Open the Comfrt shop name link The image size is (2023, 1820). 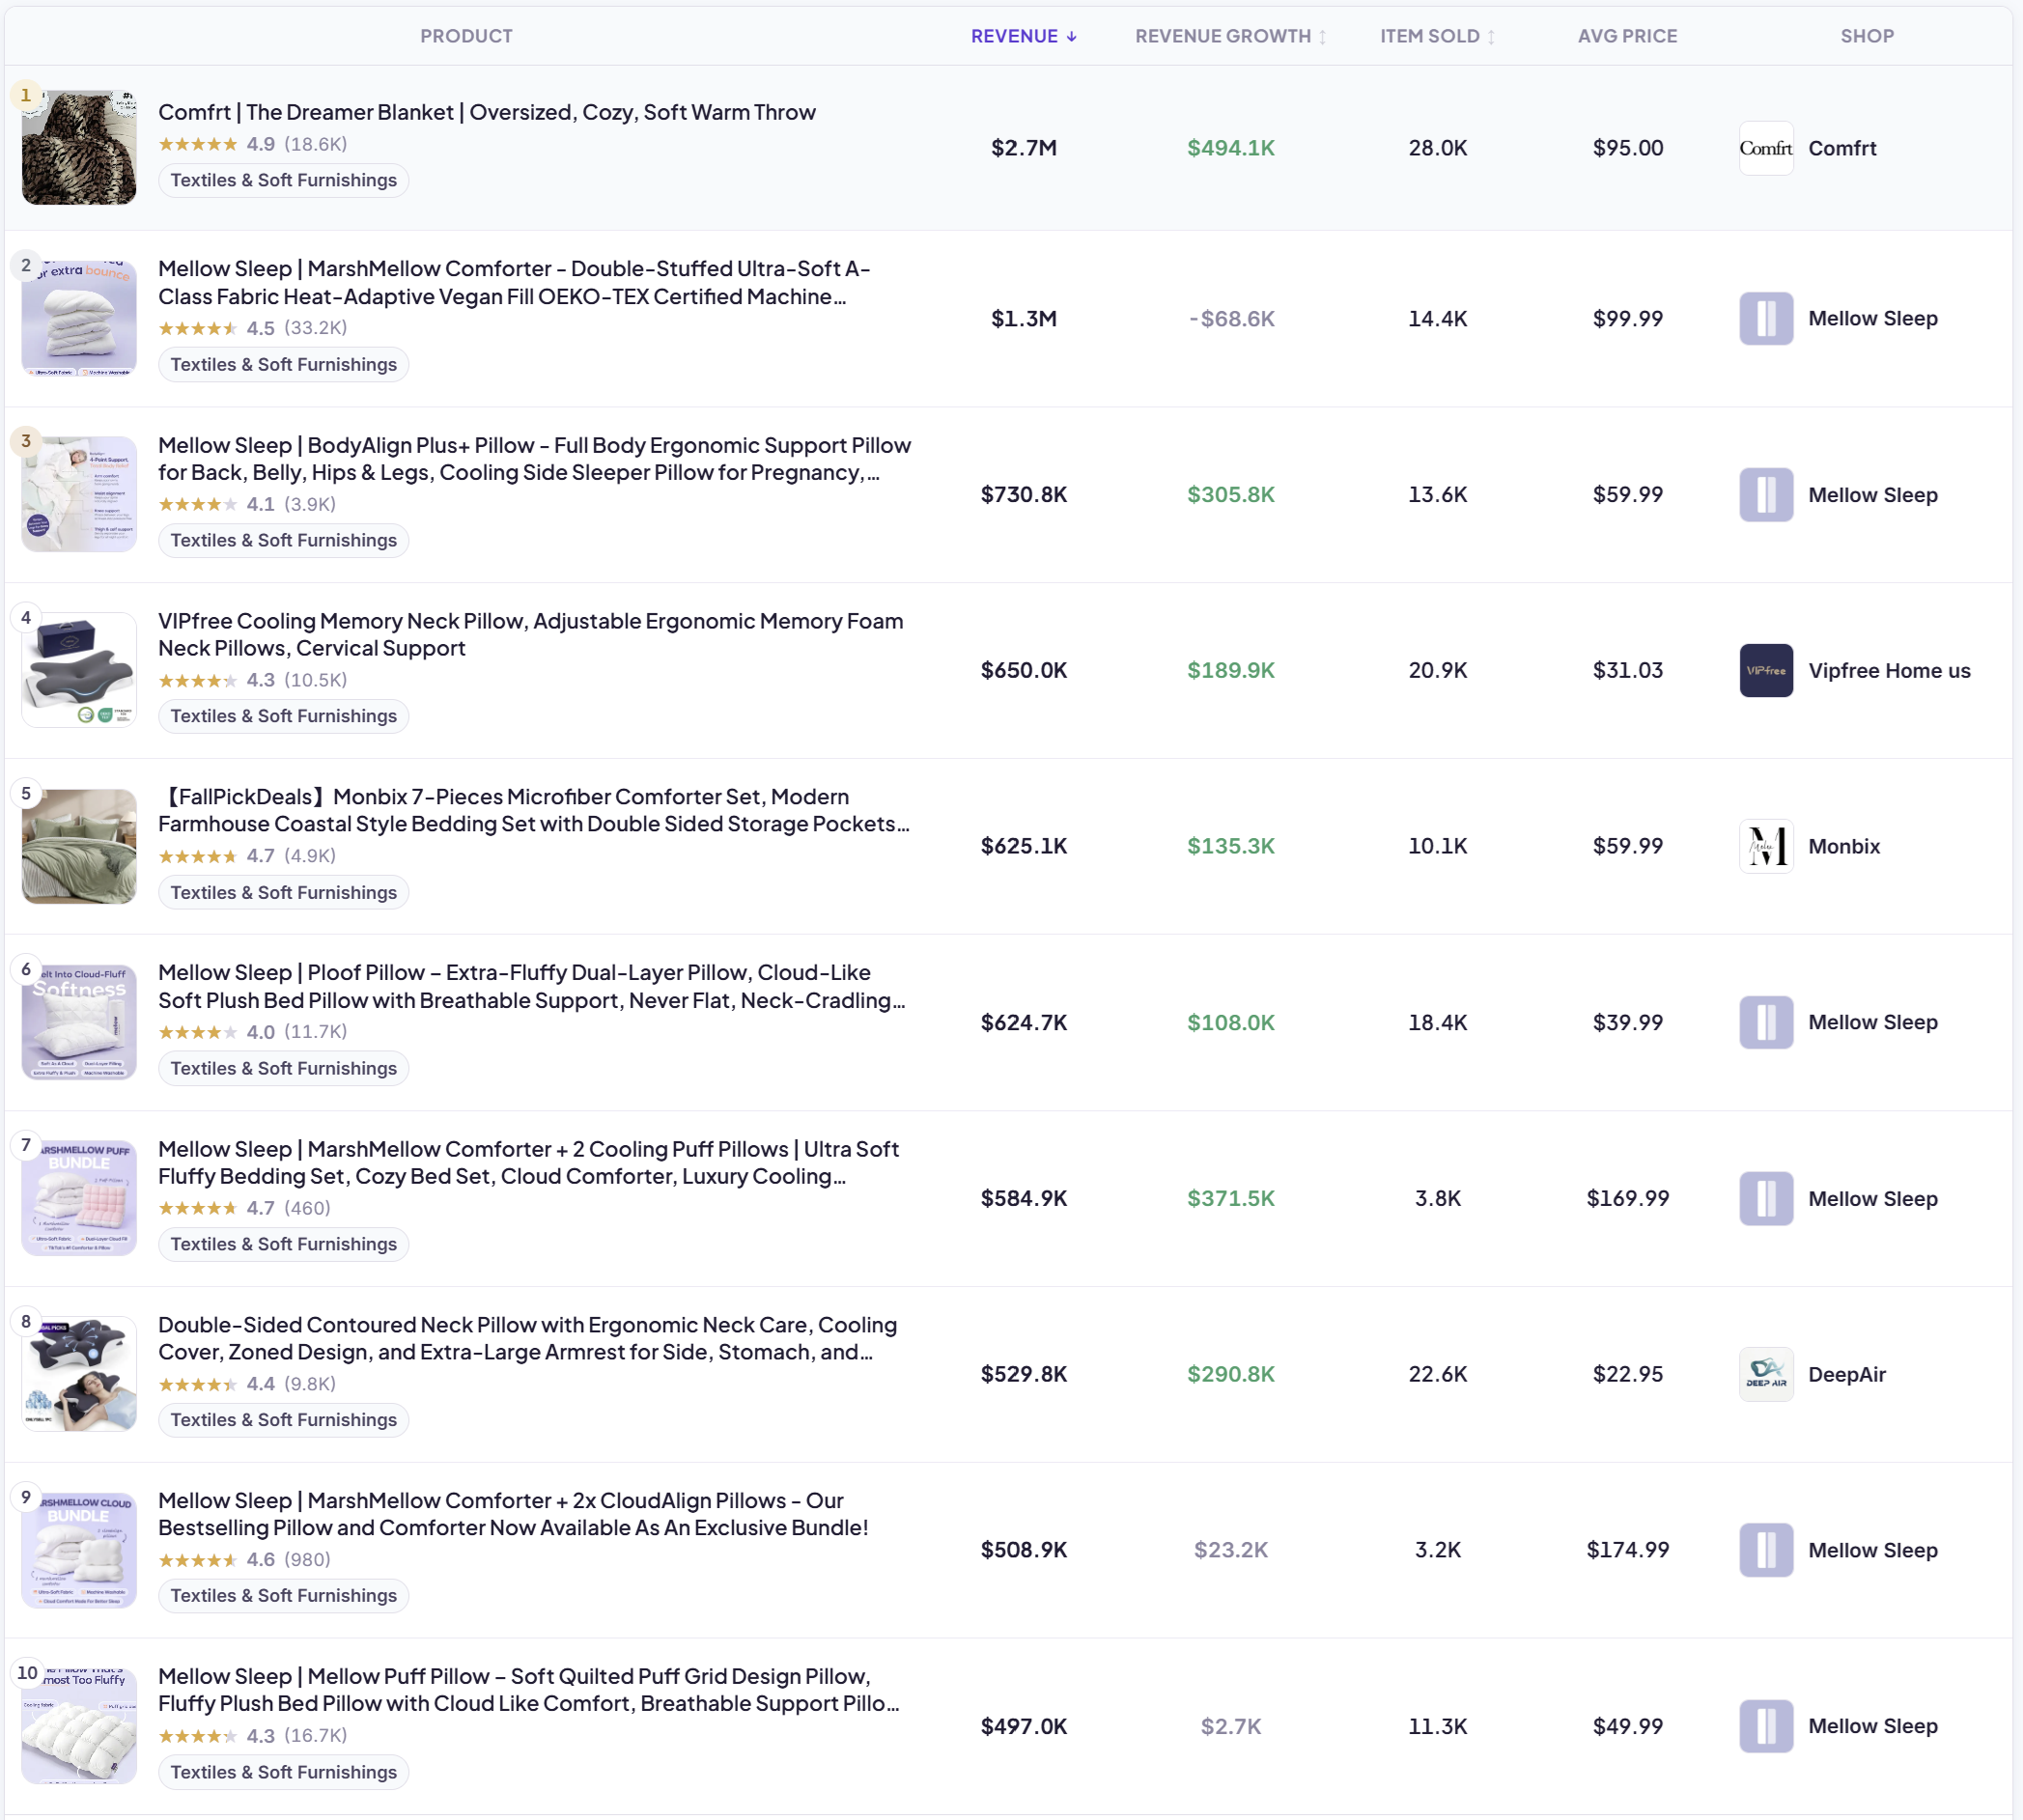click(1842, 148)
